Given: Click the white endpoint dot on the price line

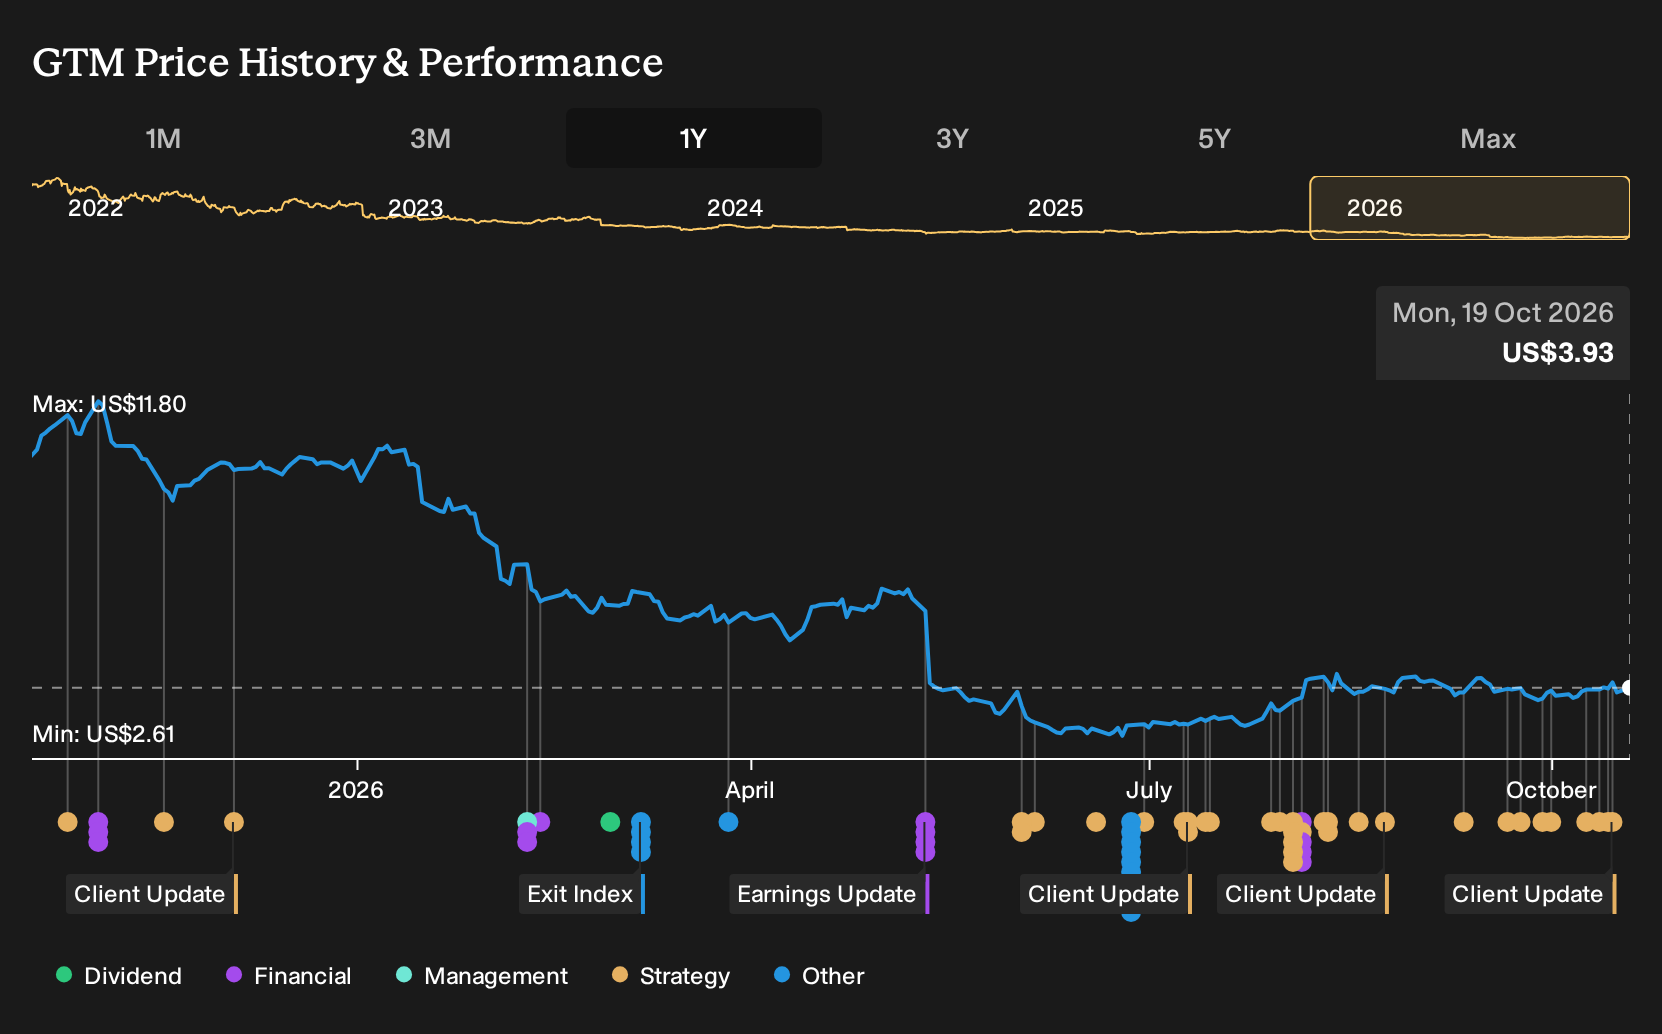Looking at the screenshot, I should 1628,688.
